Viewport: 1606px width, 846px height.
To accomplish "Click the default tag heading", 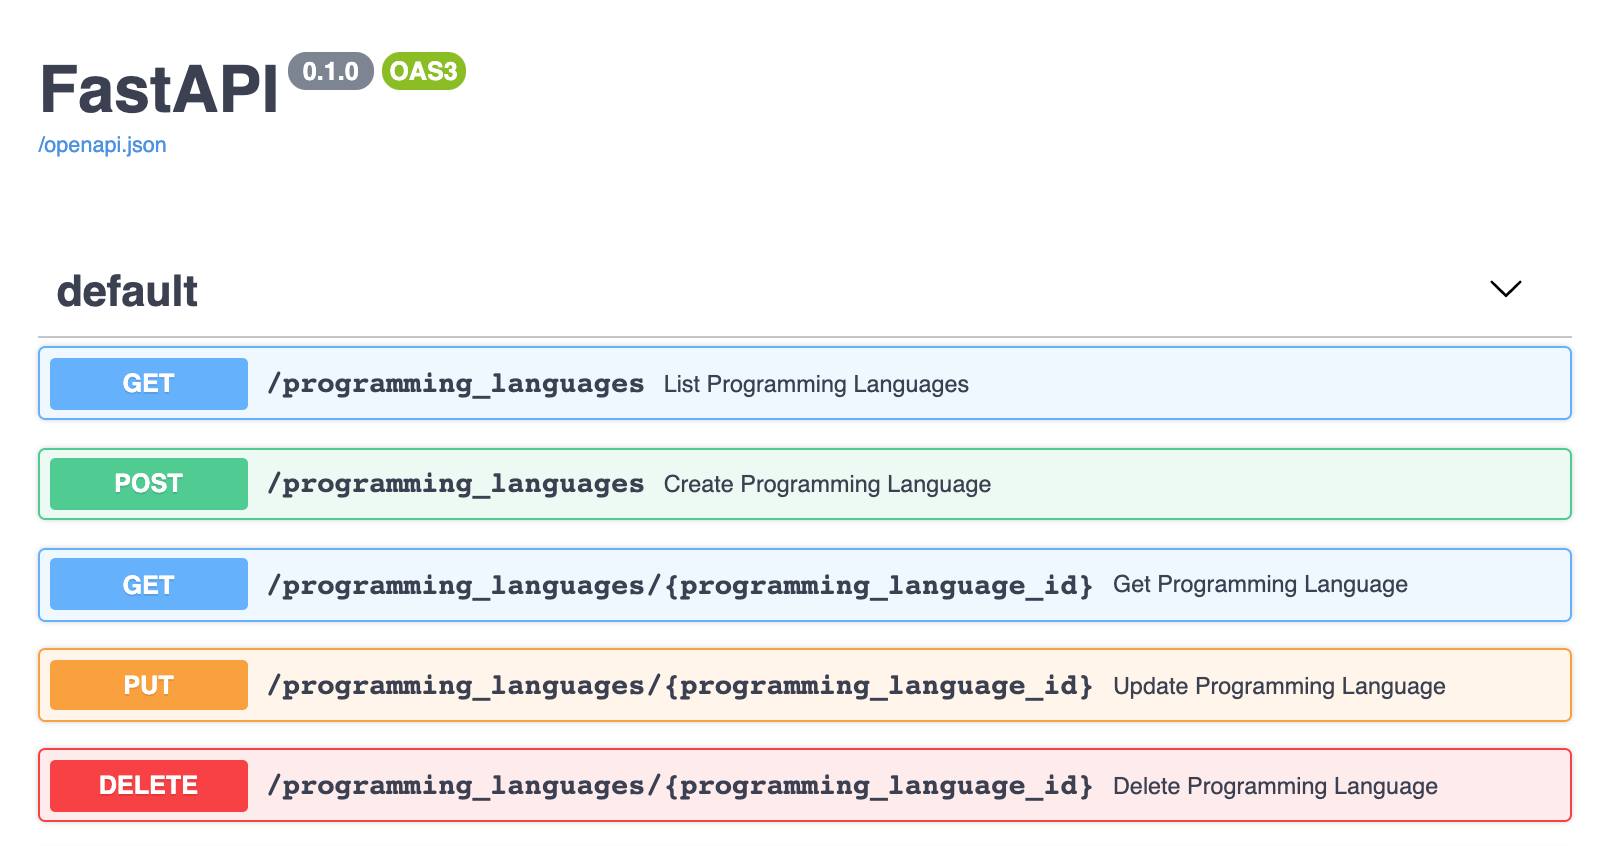I will (x=127, y=291).
